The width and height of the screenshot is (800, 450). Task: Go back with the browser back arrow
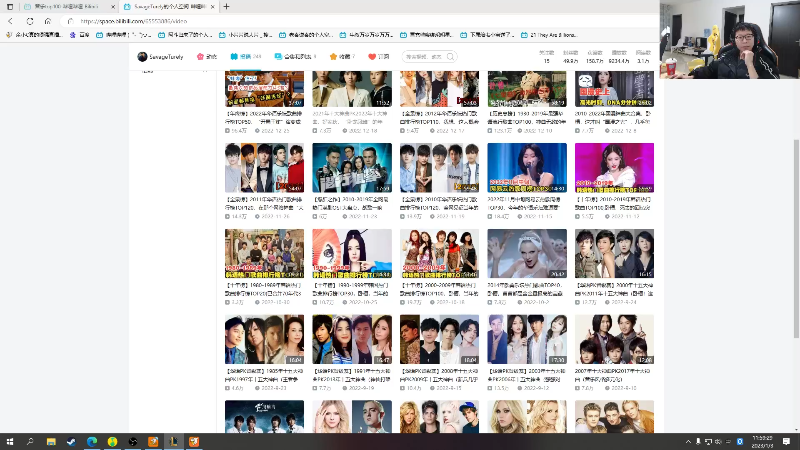[x=11, y=21]
